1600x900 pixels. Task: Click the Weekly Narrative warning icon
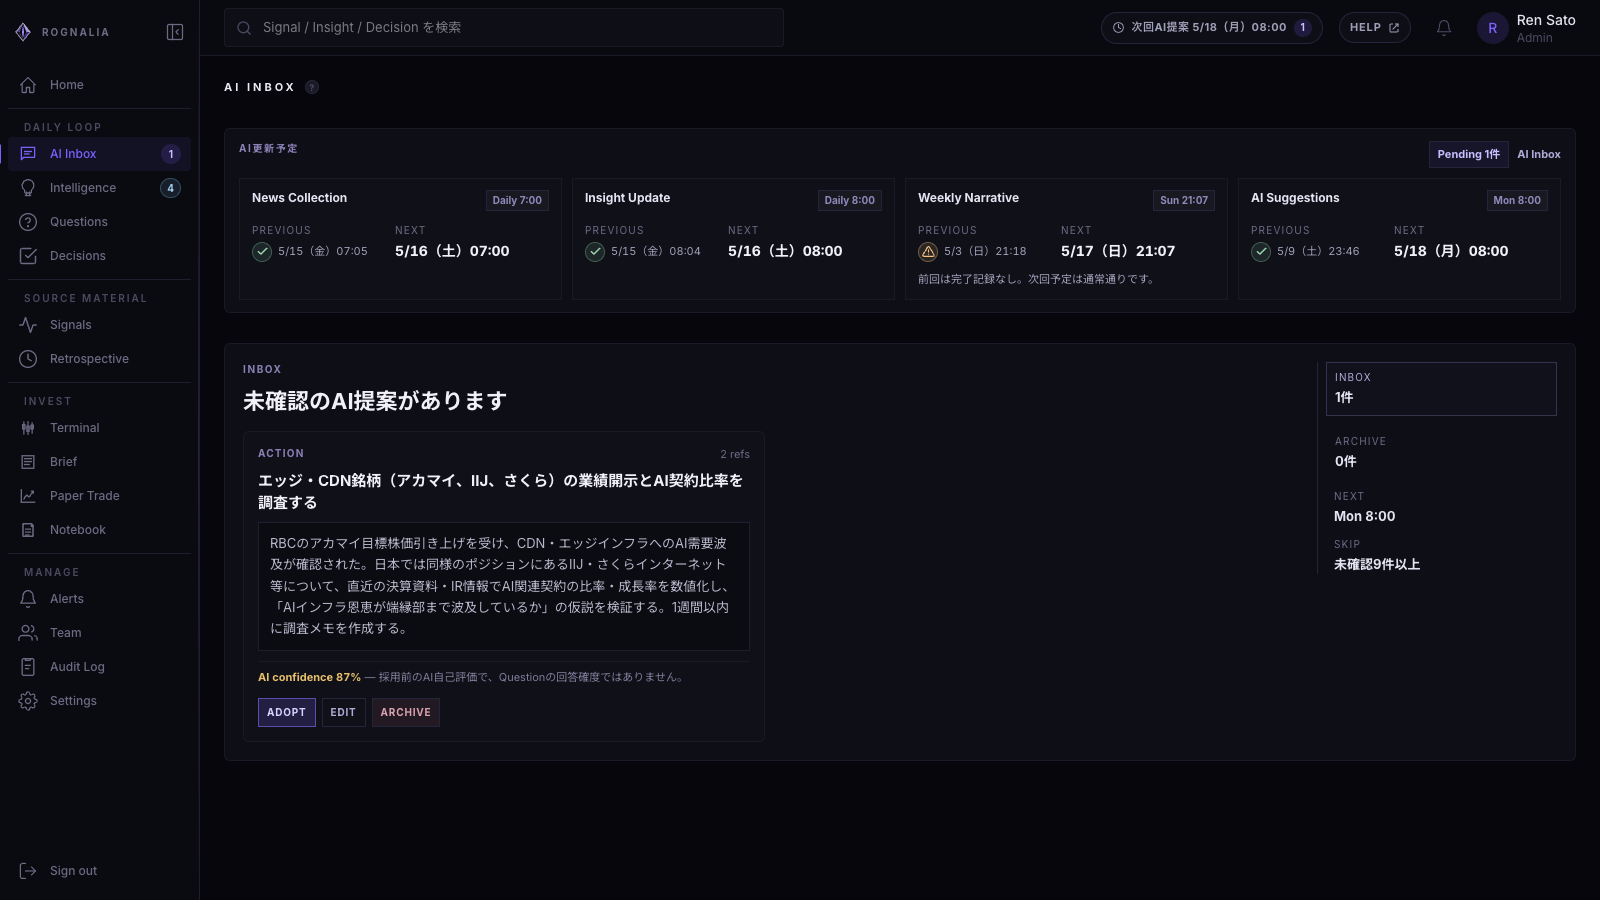pos(928,252)
